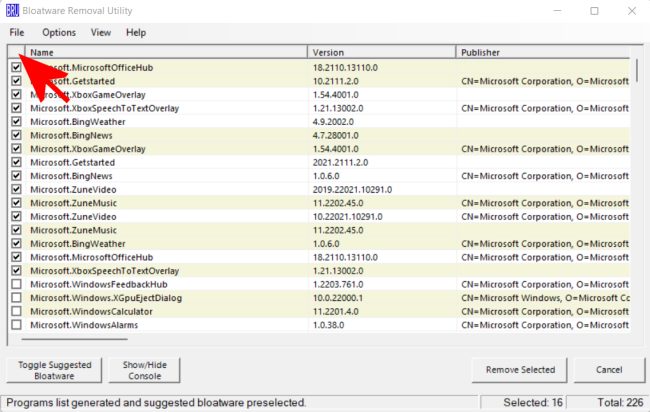Open the View menu
The height and width of the screenshot is (412, 650).
click(x=101, y=32)
